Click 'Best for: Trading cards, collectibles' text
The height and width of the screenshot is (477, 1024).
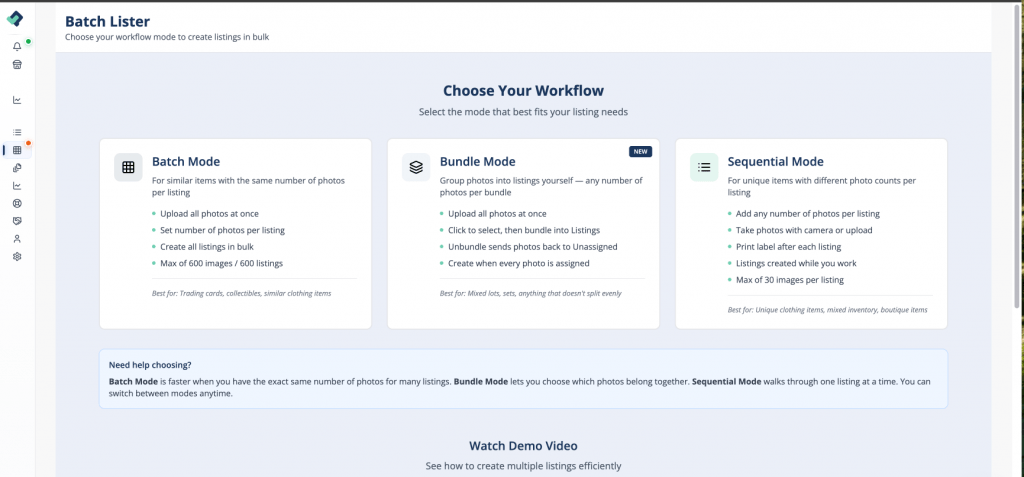[x=242, y=293]
